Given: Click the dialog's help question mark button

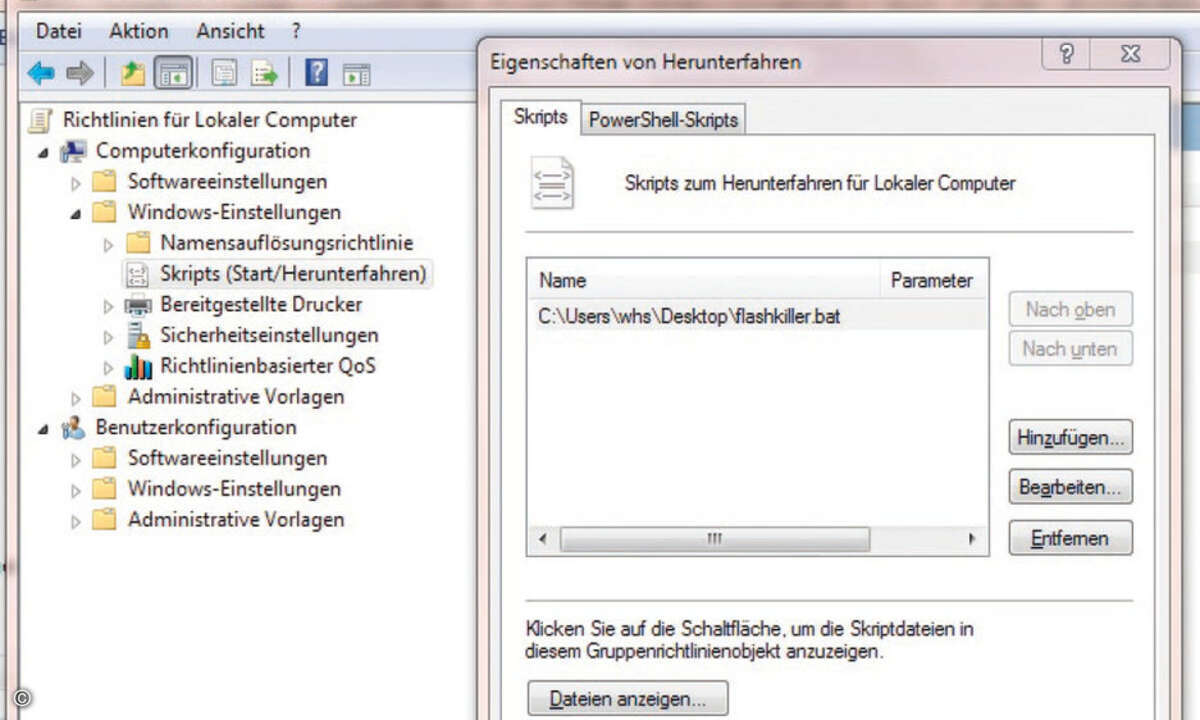Looking at the screenshot, I should (x=1066, y=53).
